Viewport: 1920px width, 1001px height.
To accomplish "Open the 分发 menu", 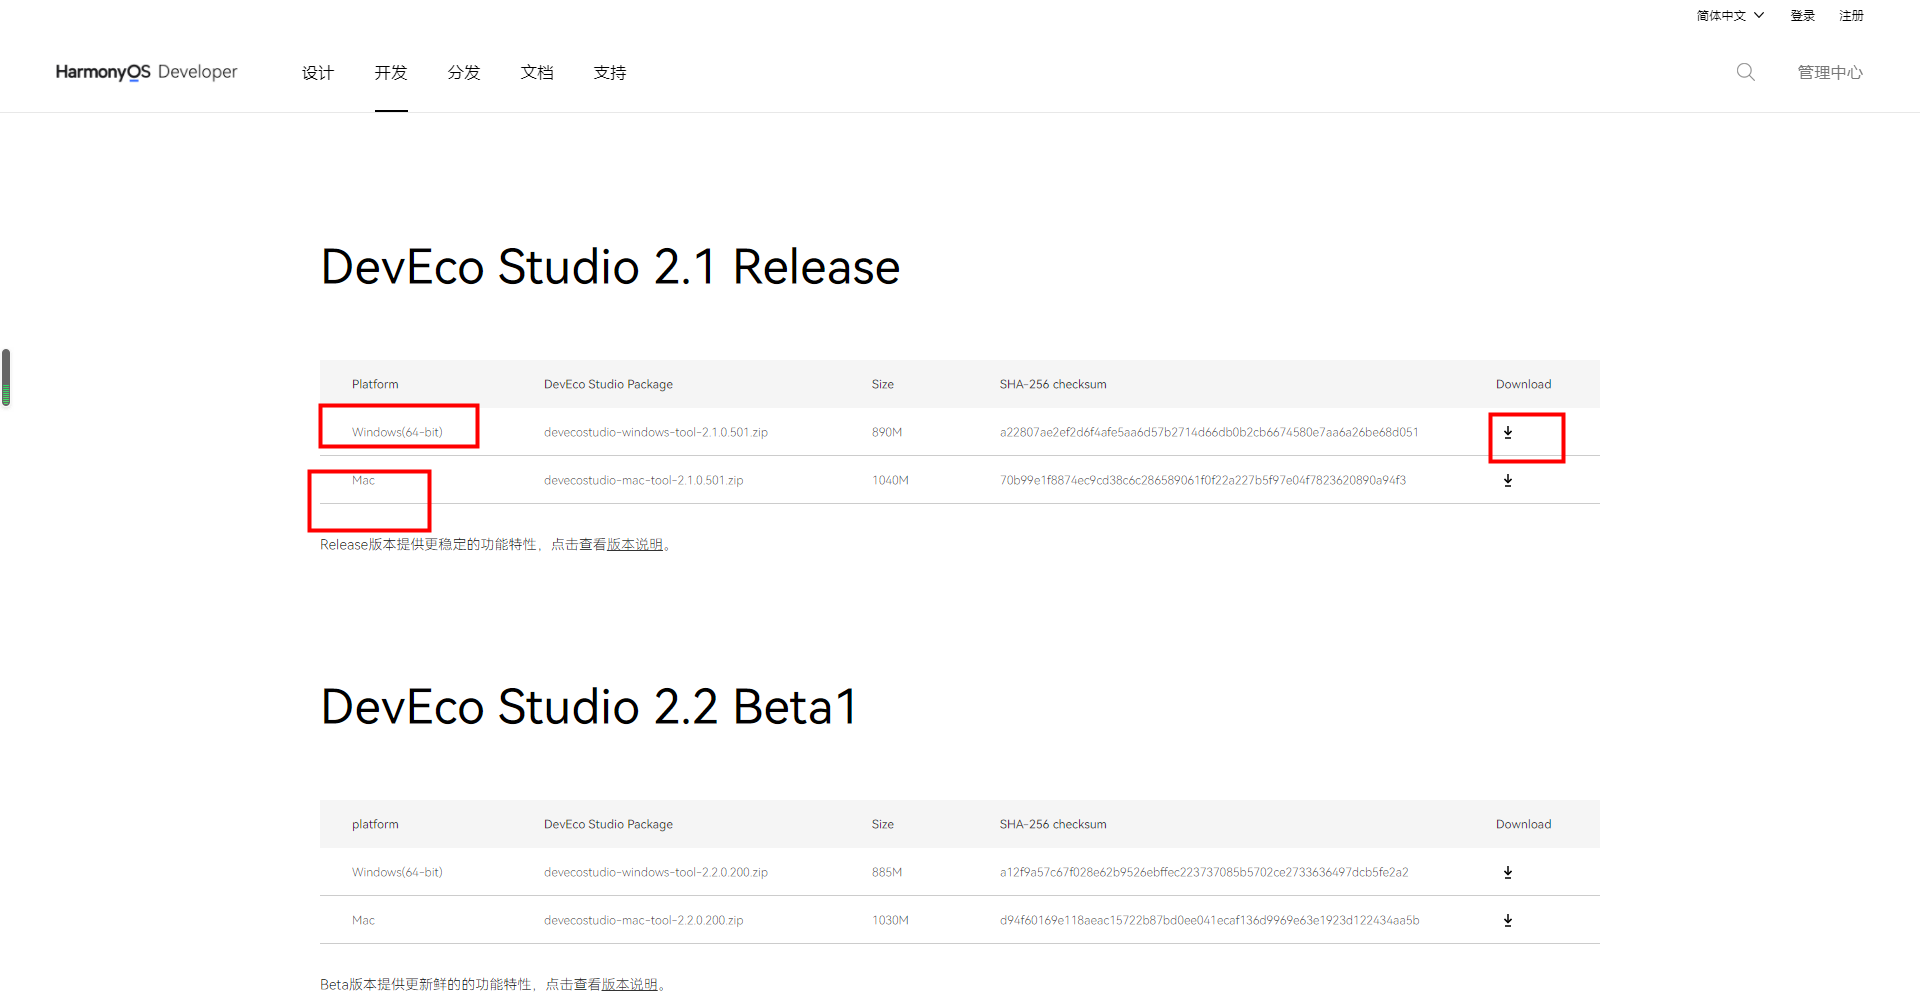I will pyautogui.click(x=464, y=73).
